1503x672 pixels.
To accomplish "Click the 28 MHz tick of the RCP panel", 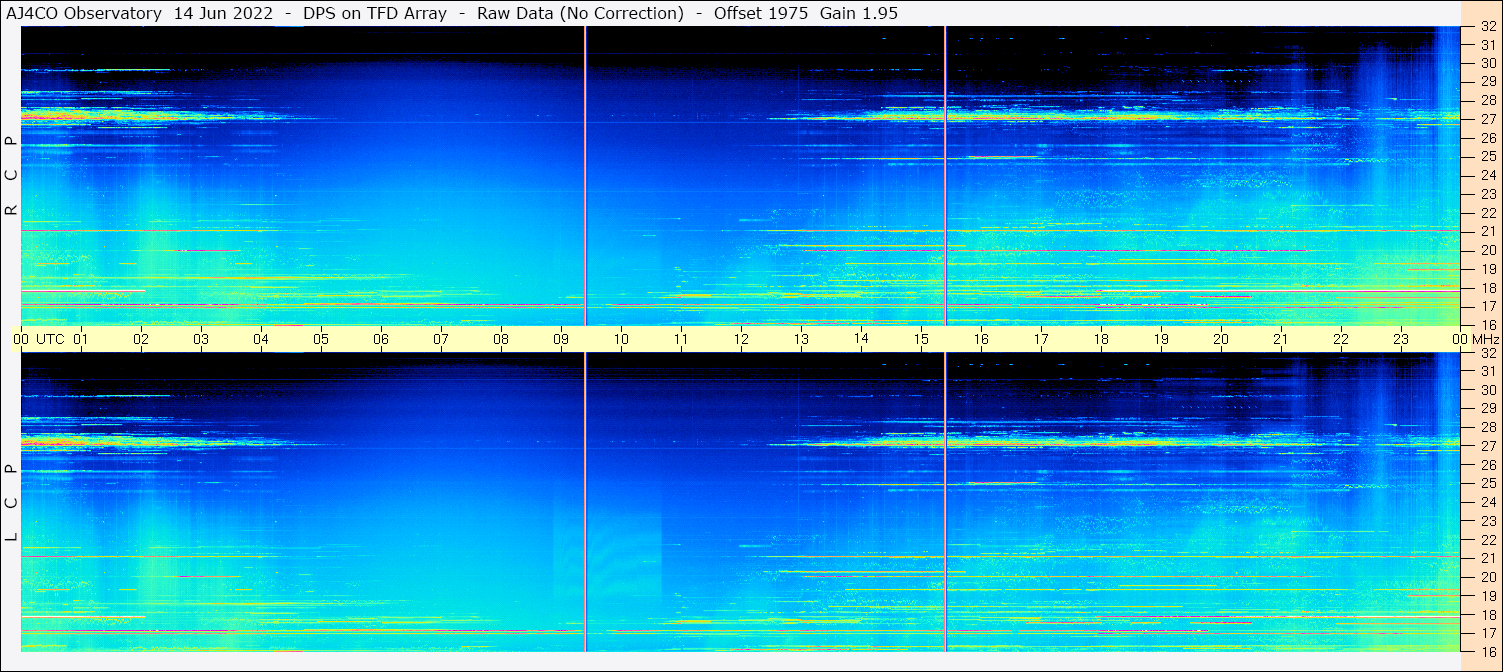I will 1487,101.
